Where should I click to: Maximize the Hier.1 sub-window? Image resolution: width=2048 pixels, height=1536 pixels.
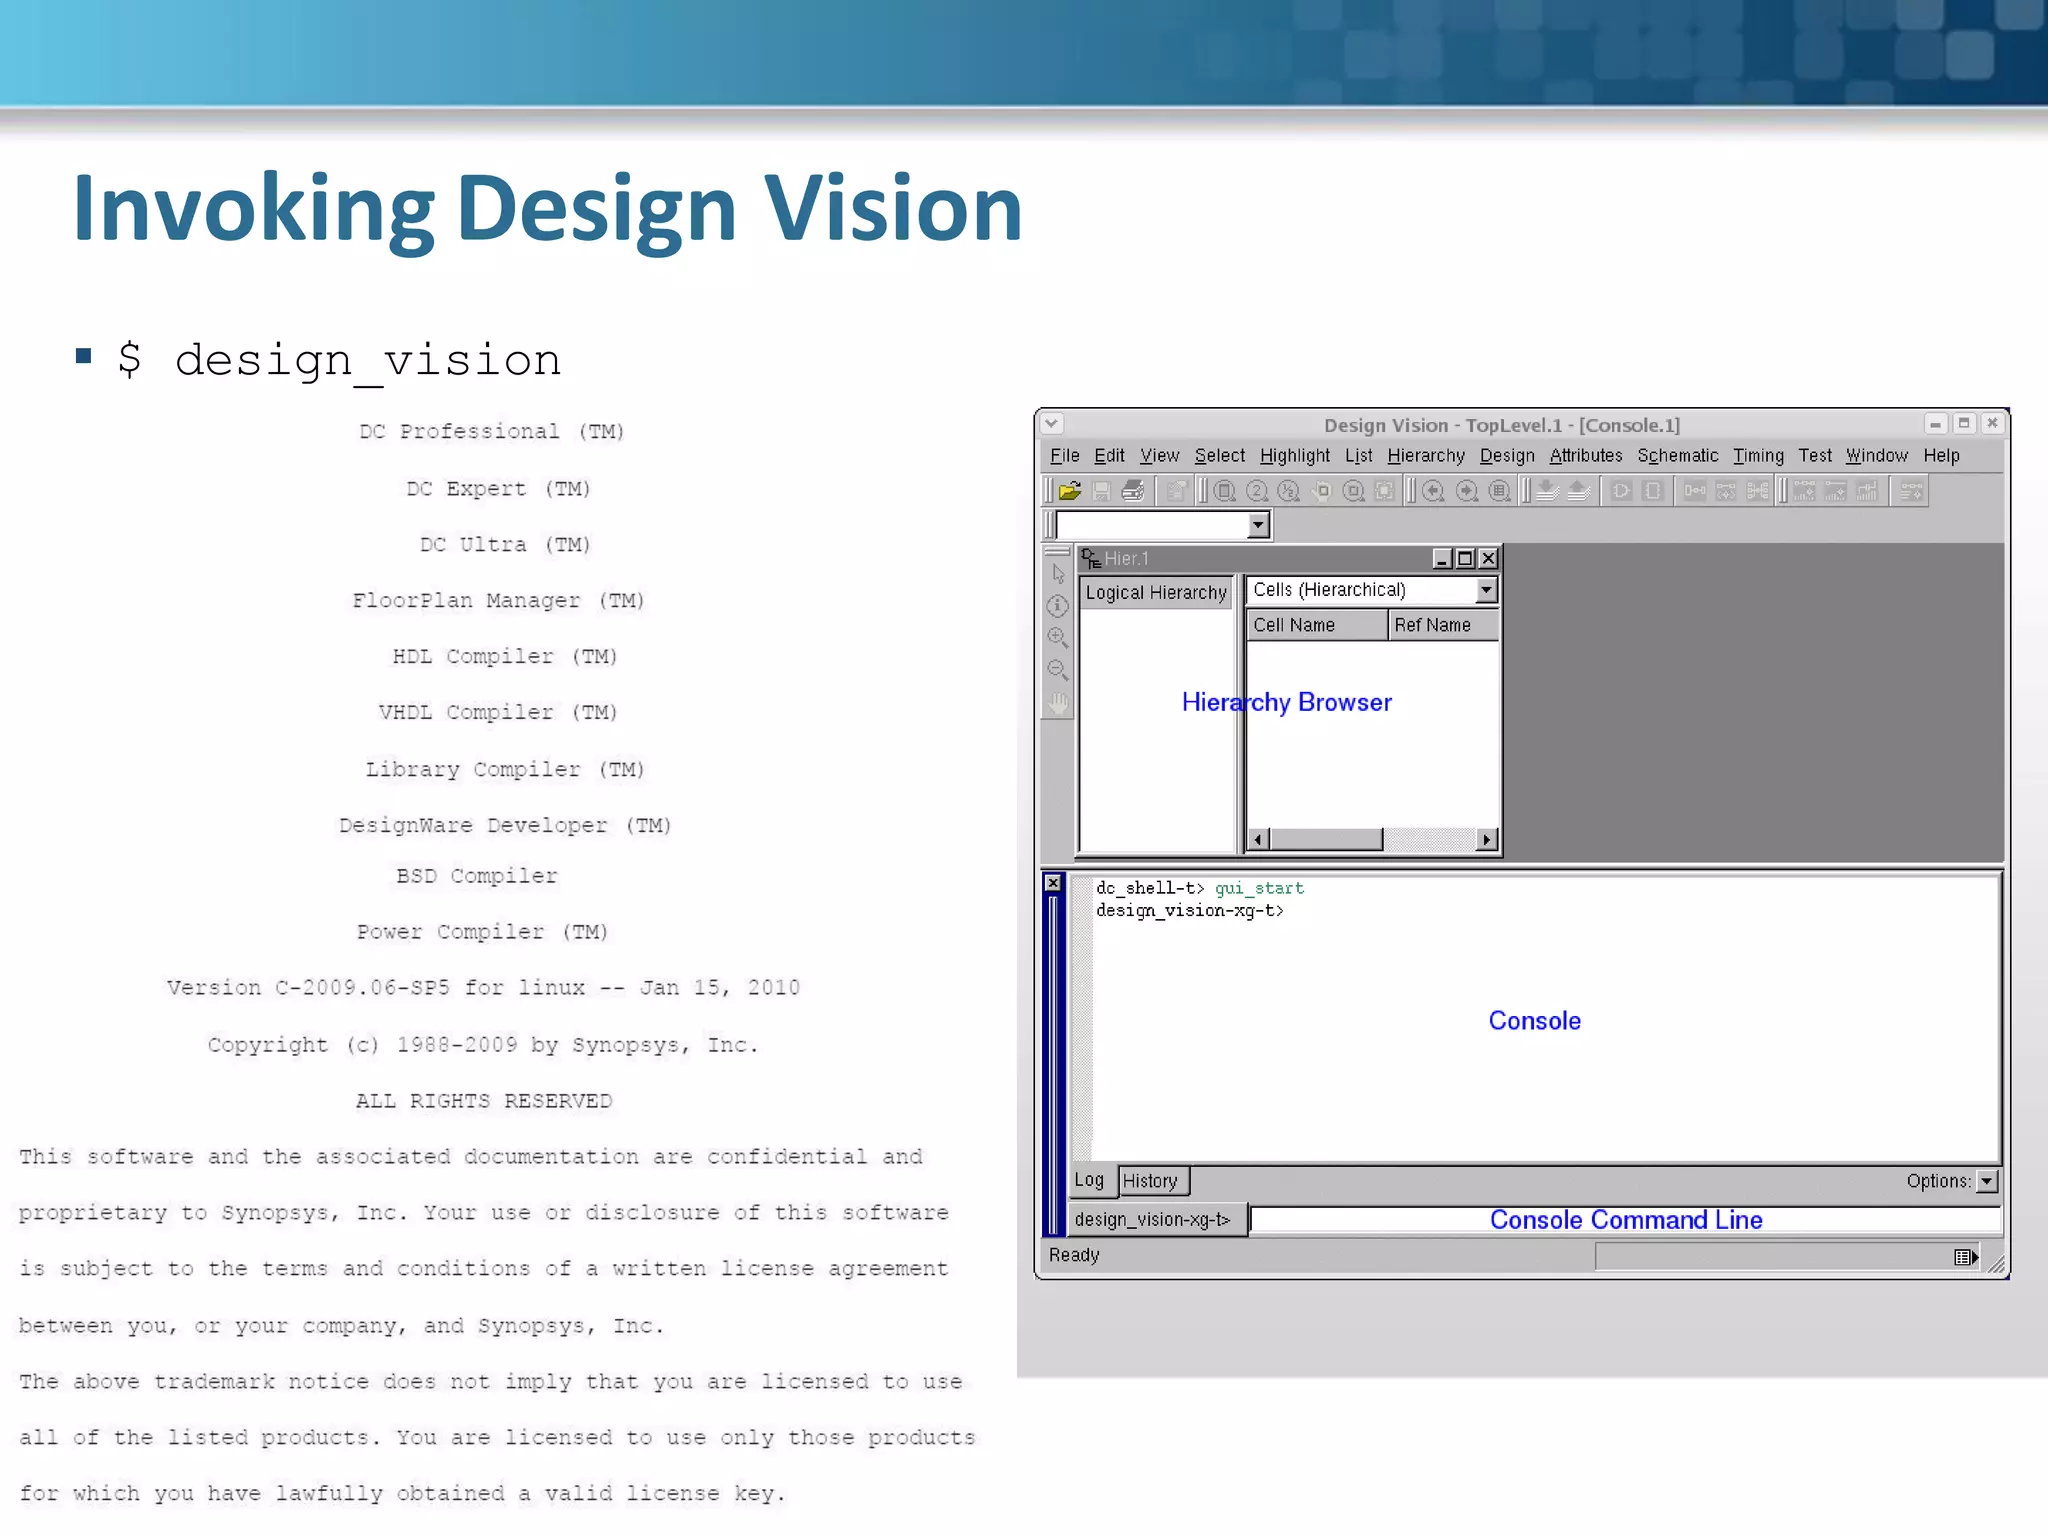[1465, 559]
